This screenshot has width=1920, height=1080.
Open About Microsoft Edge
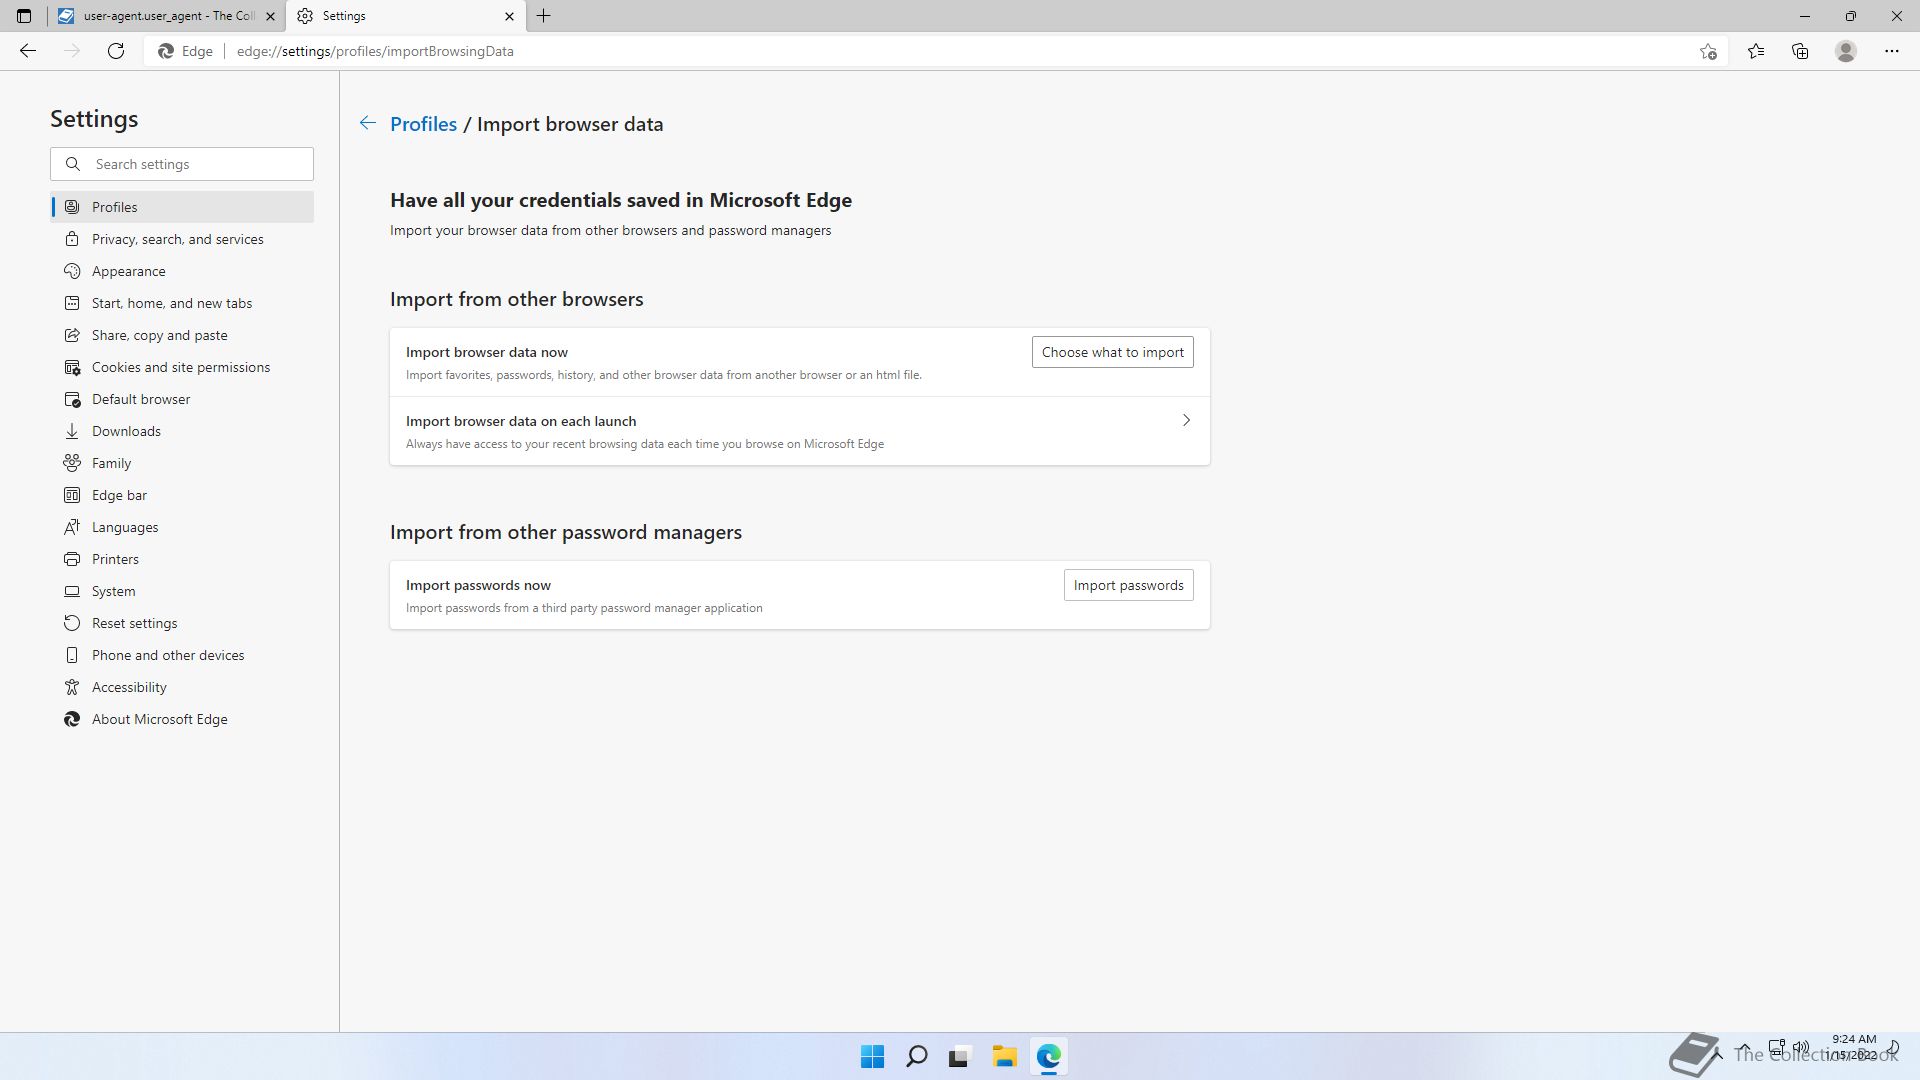click(x=182, y=719)
